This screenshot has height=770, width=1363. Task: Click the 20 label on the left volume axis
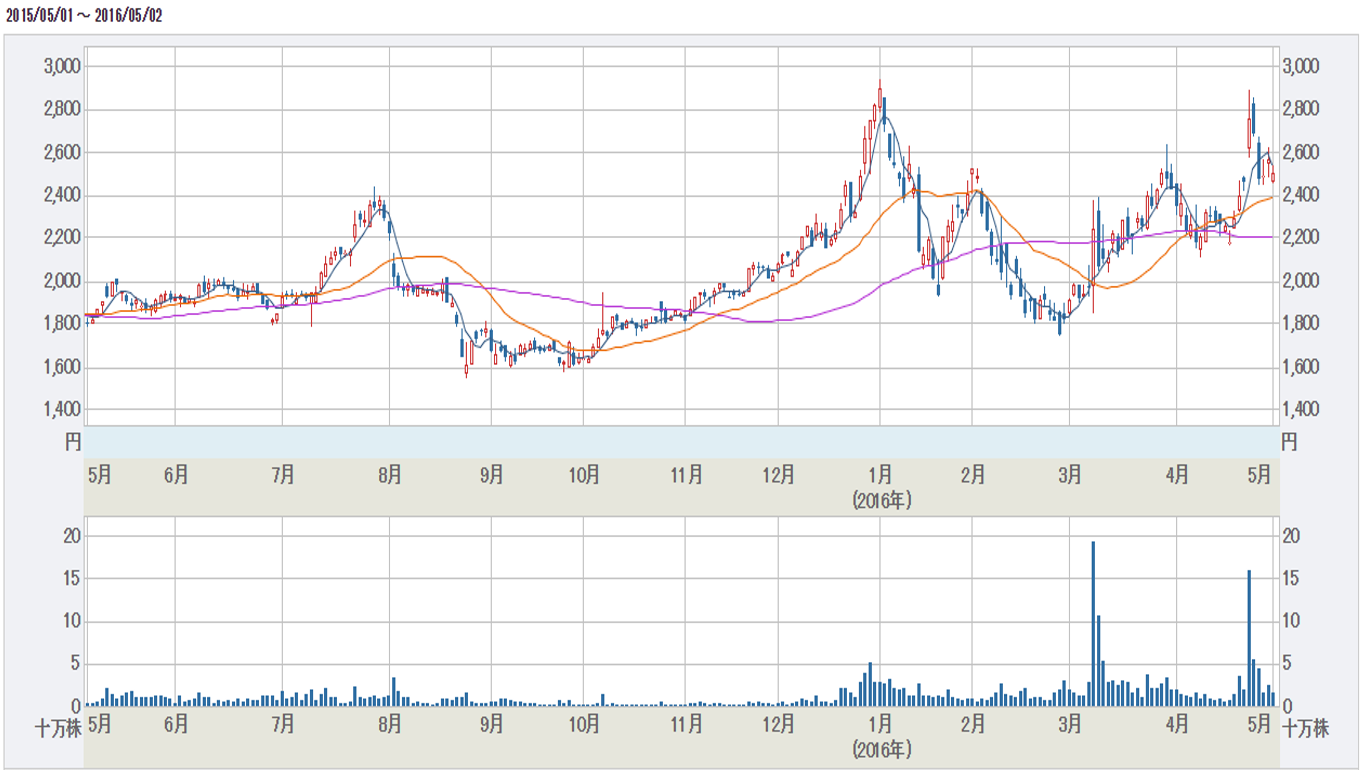(x=72, y=536)
